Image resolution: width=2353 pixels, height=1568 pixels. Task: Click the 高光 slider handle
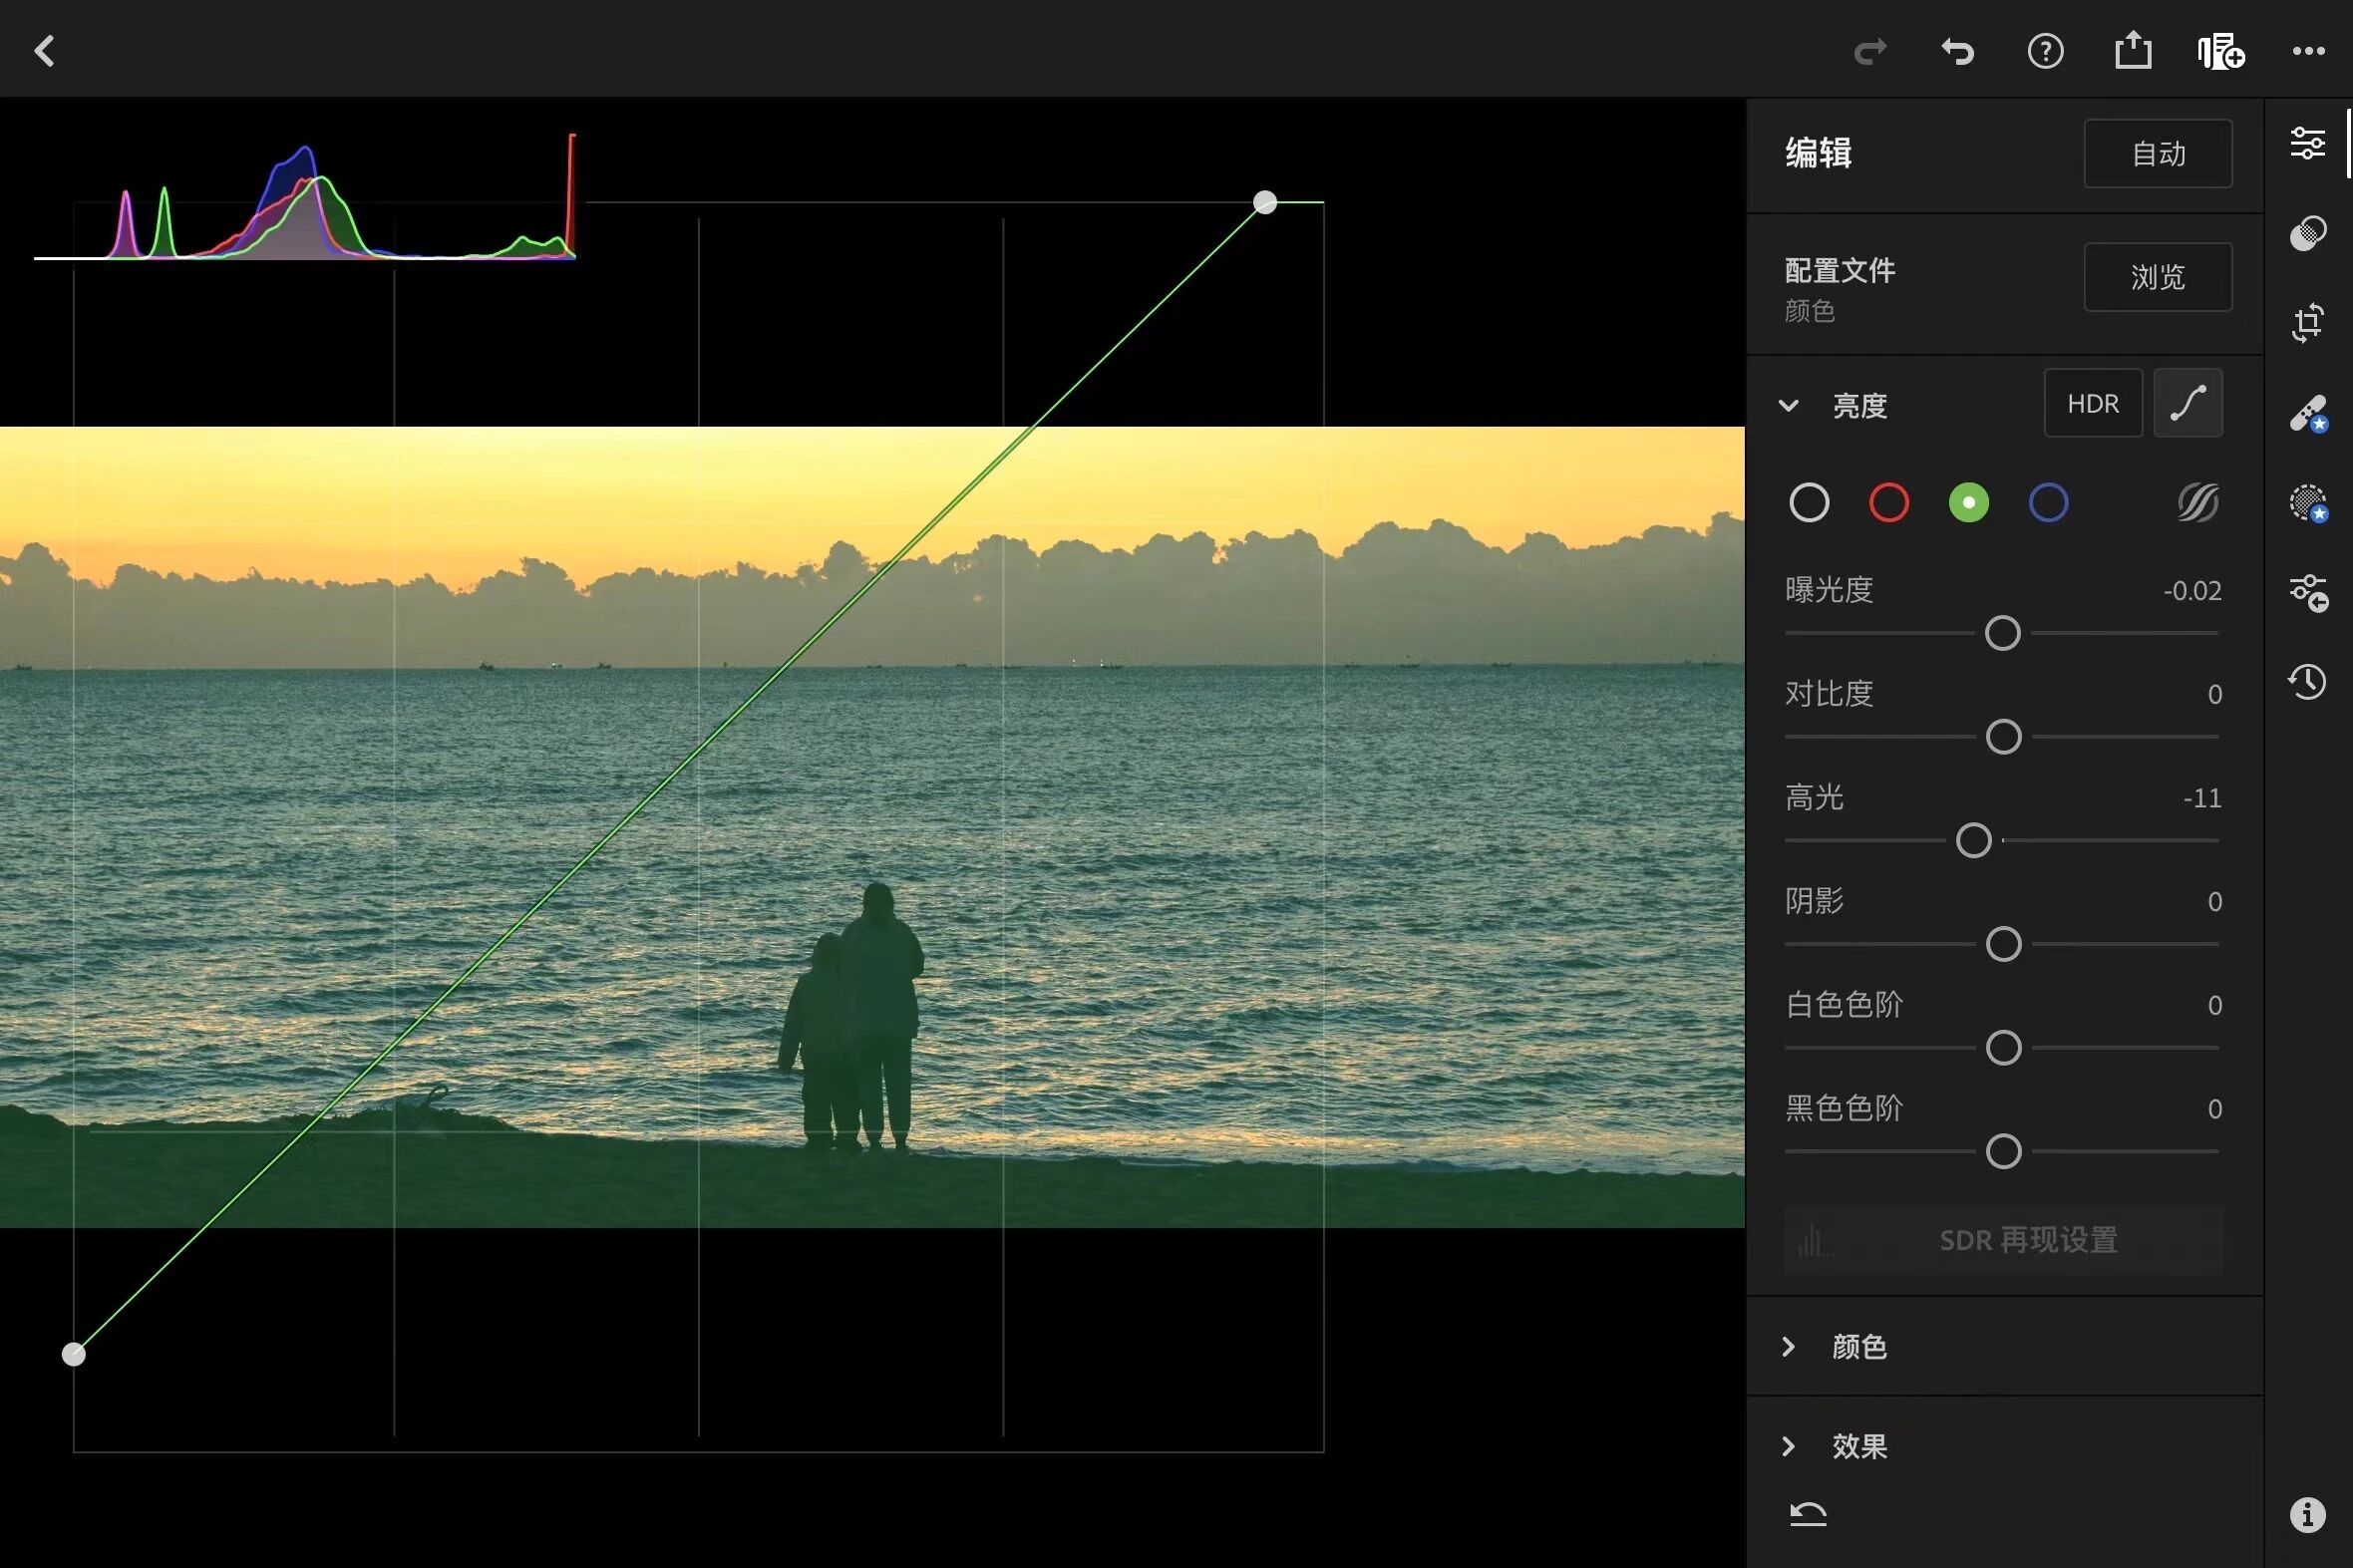coord(1973,841)
